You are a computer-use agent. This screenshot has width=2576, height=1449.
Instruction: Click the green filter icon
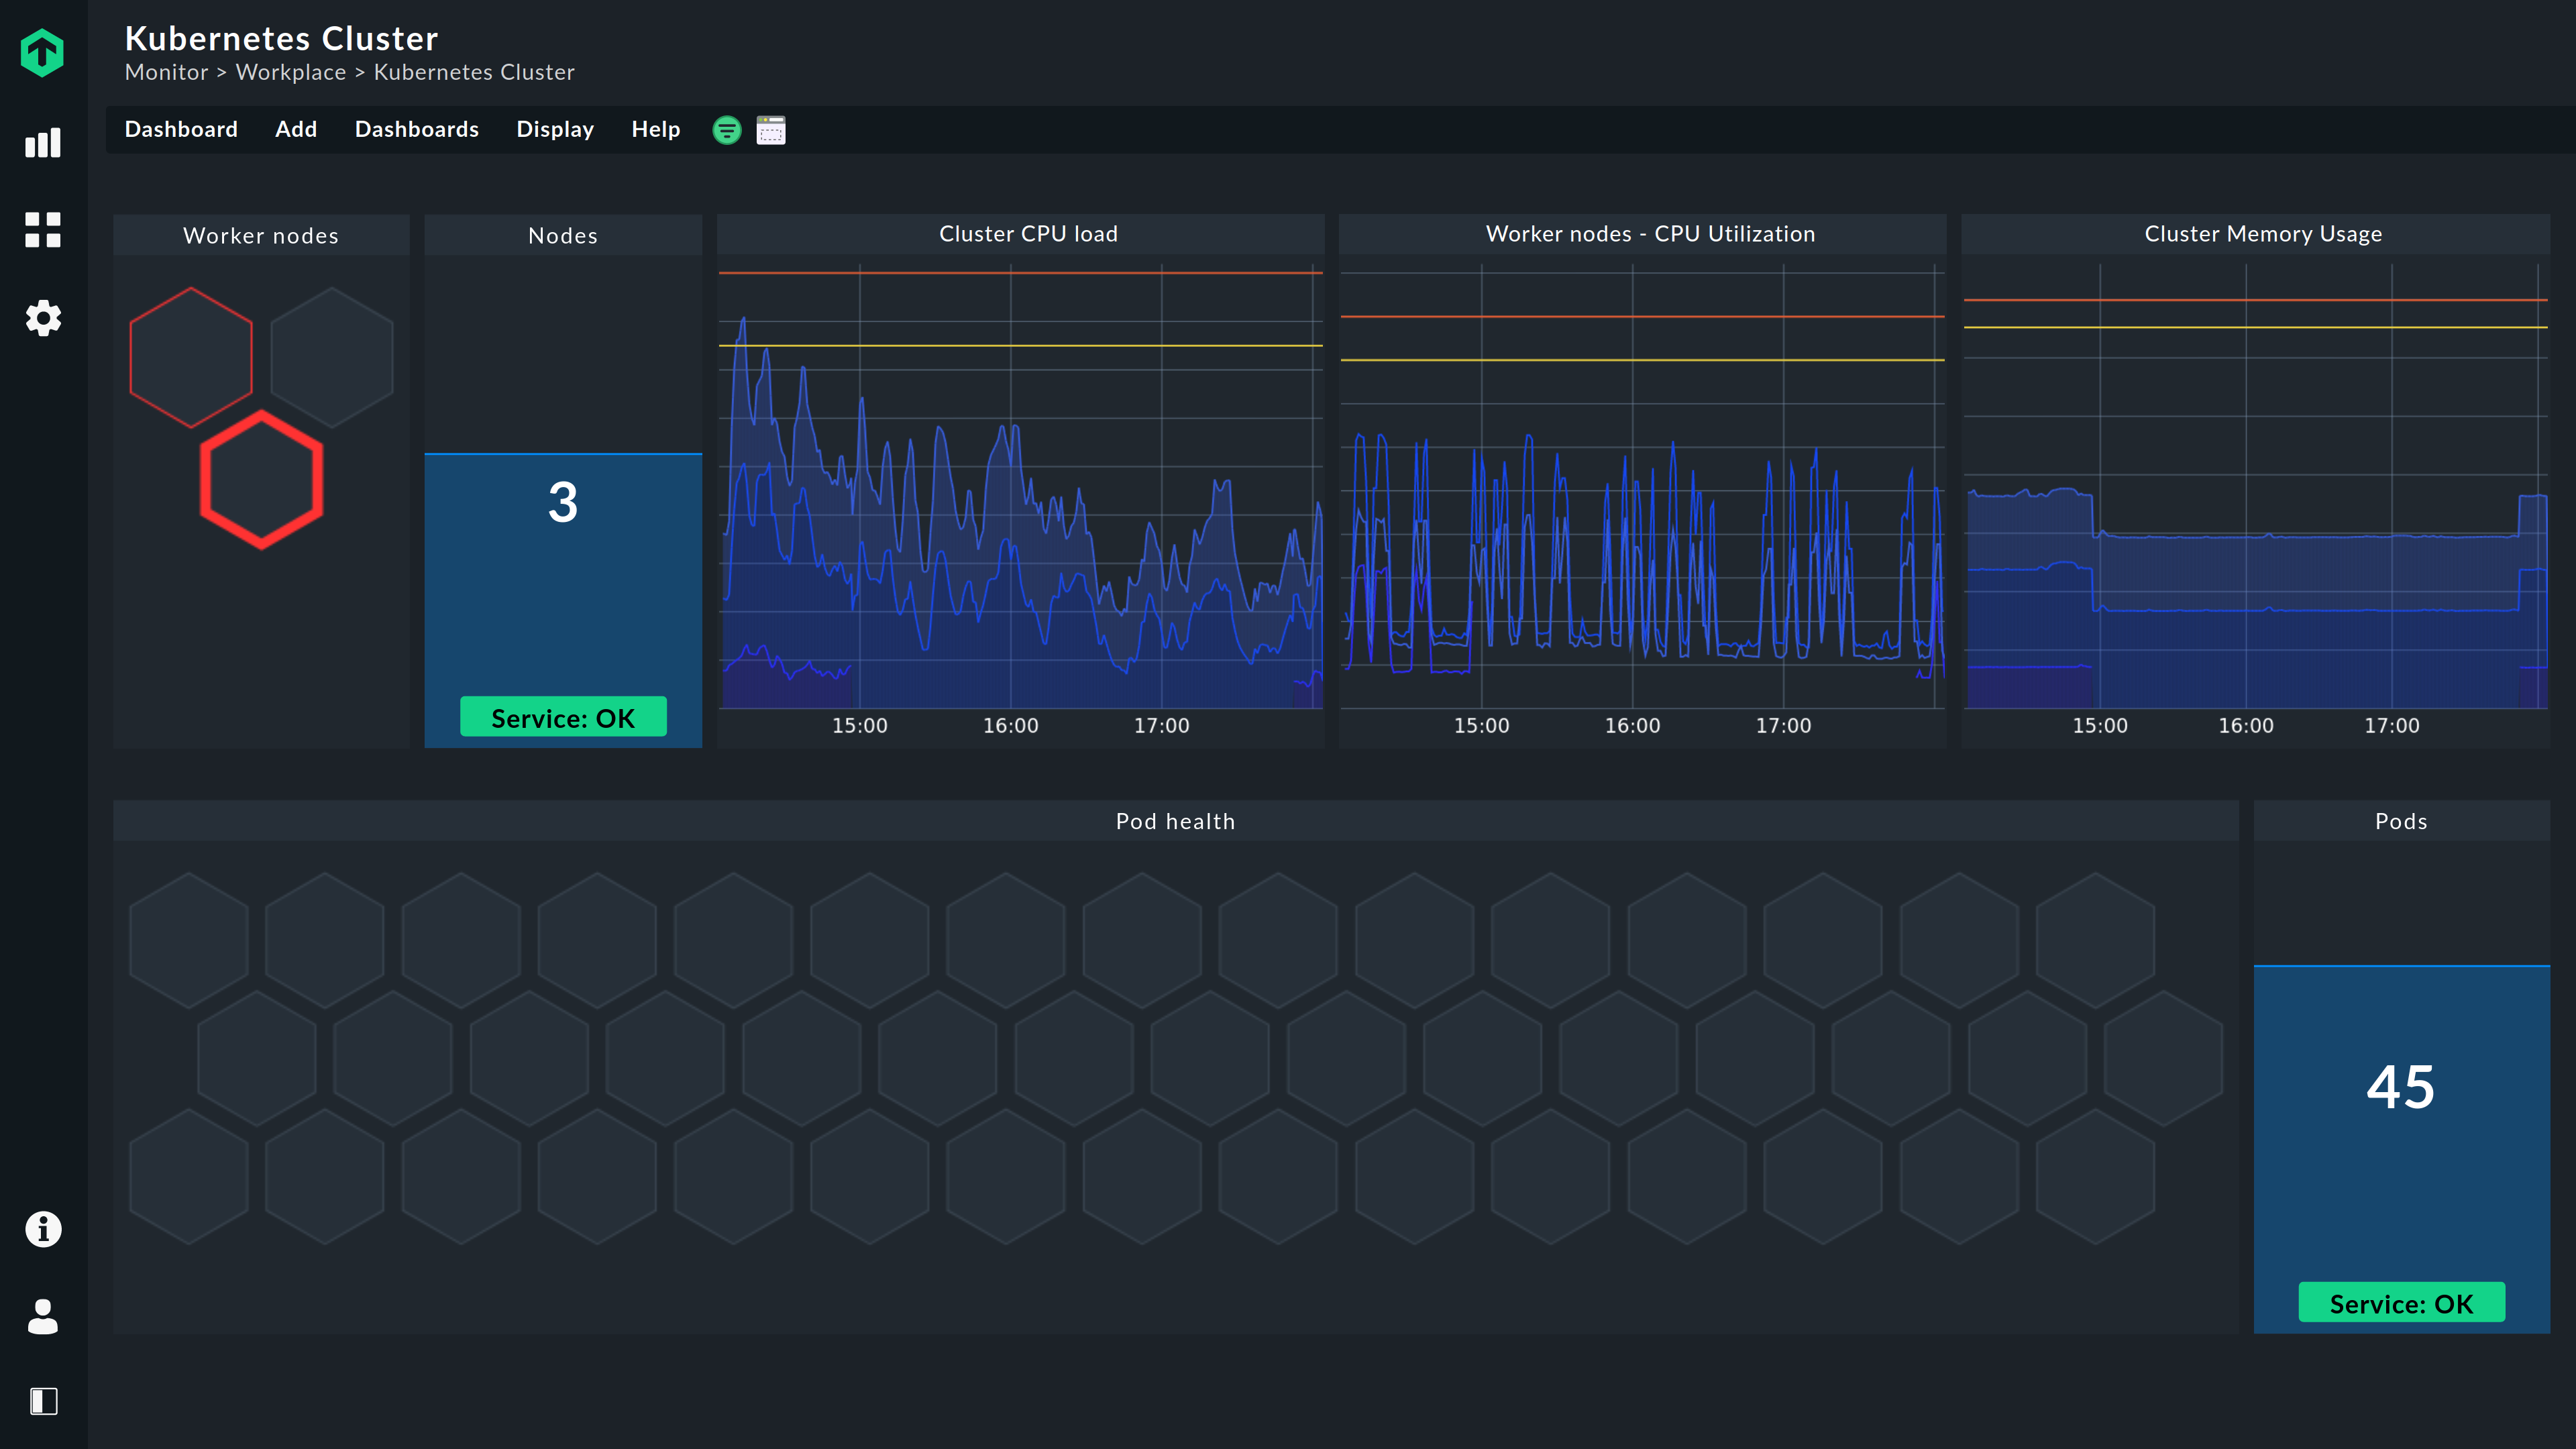(x=727, y=130)
